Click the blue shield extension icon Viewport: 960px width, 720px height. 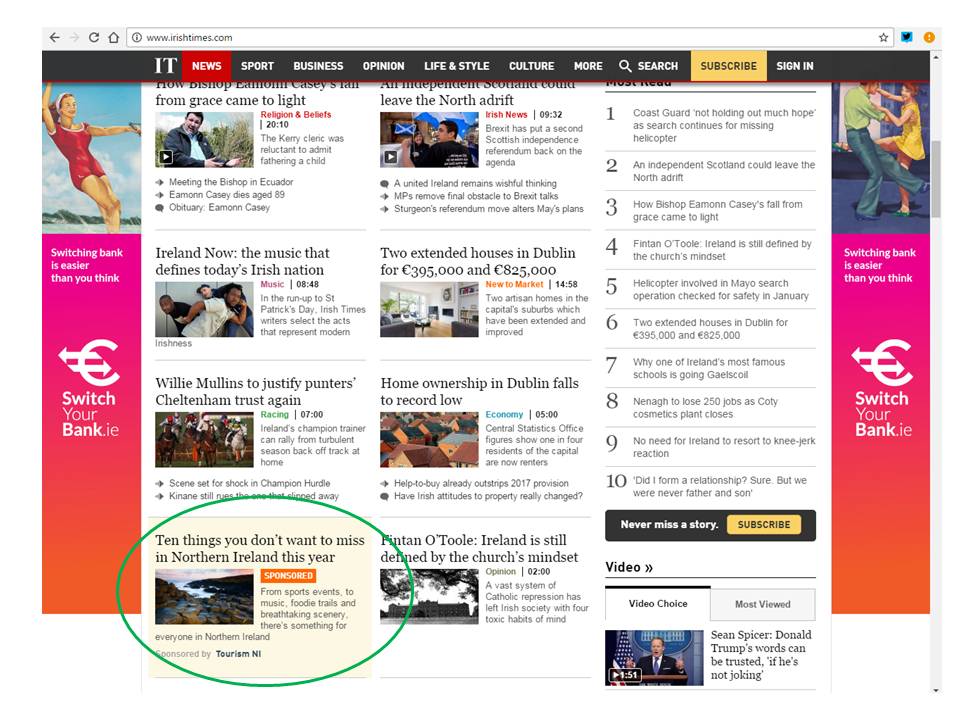[x=907, y=37]
